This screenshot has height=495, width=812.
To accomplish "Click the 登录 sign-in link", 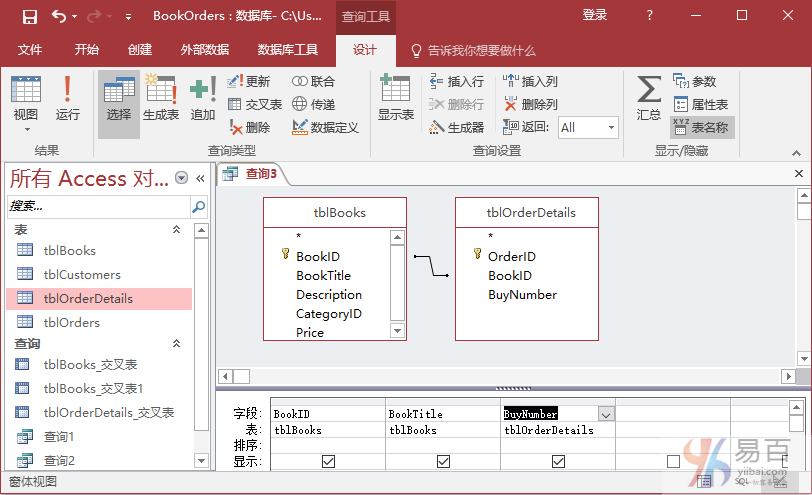I will [595, 15].
